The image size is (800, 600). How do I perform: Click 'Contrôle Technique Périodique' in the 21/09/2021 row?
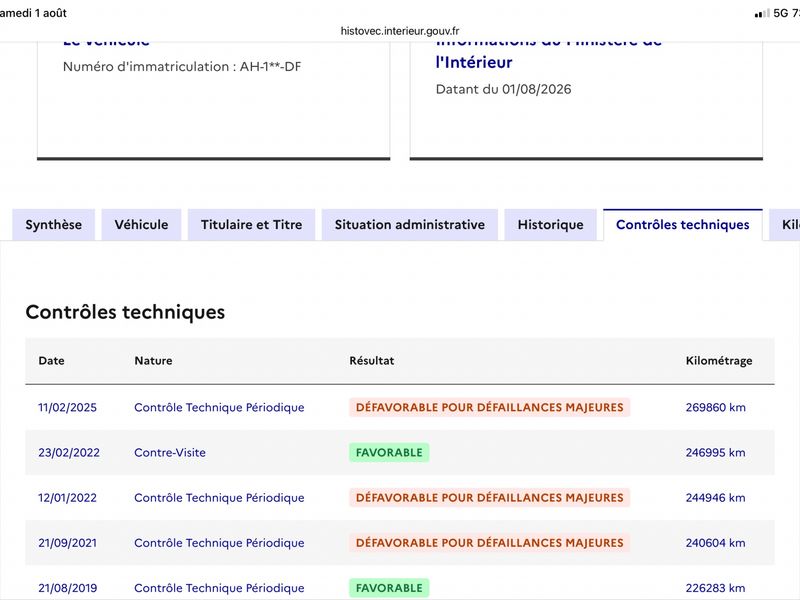click(219, 543)
